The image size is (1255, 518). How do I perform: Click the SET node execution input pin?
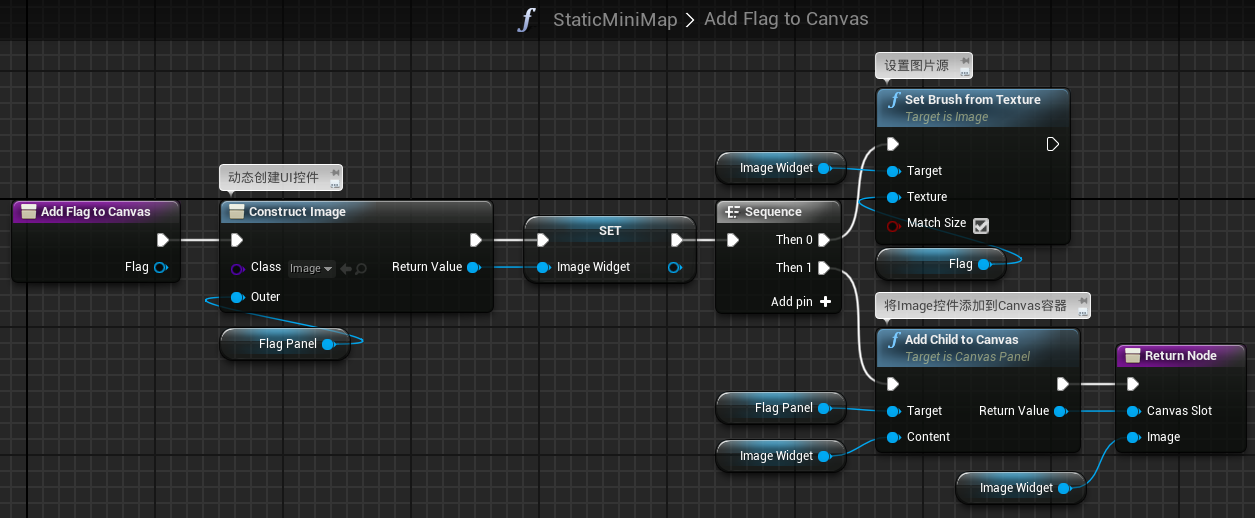click(x=542, y=240)
